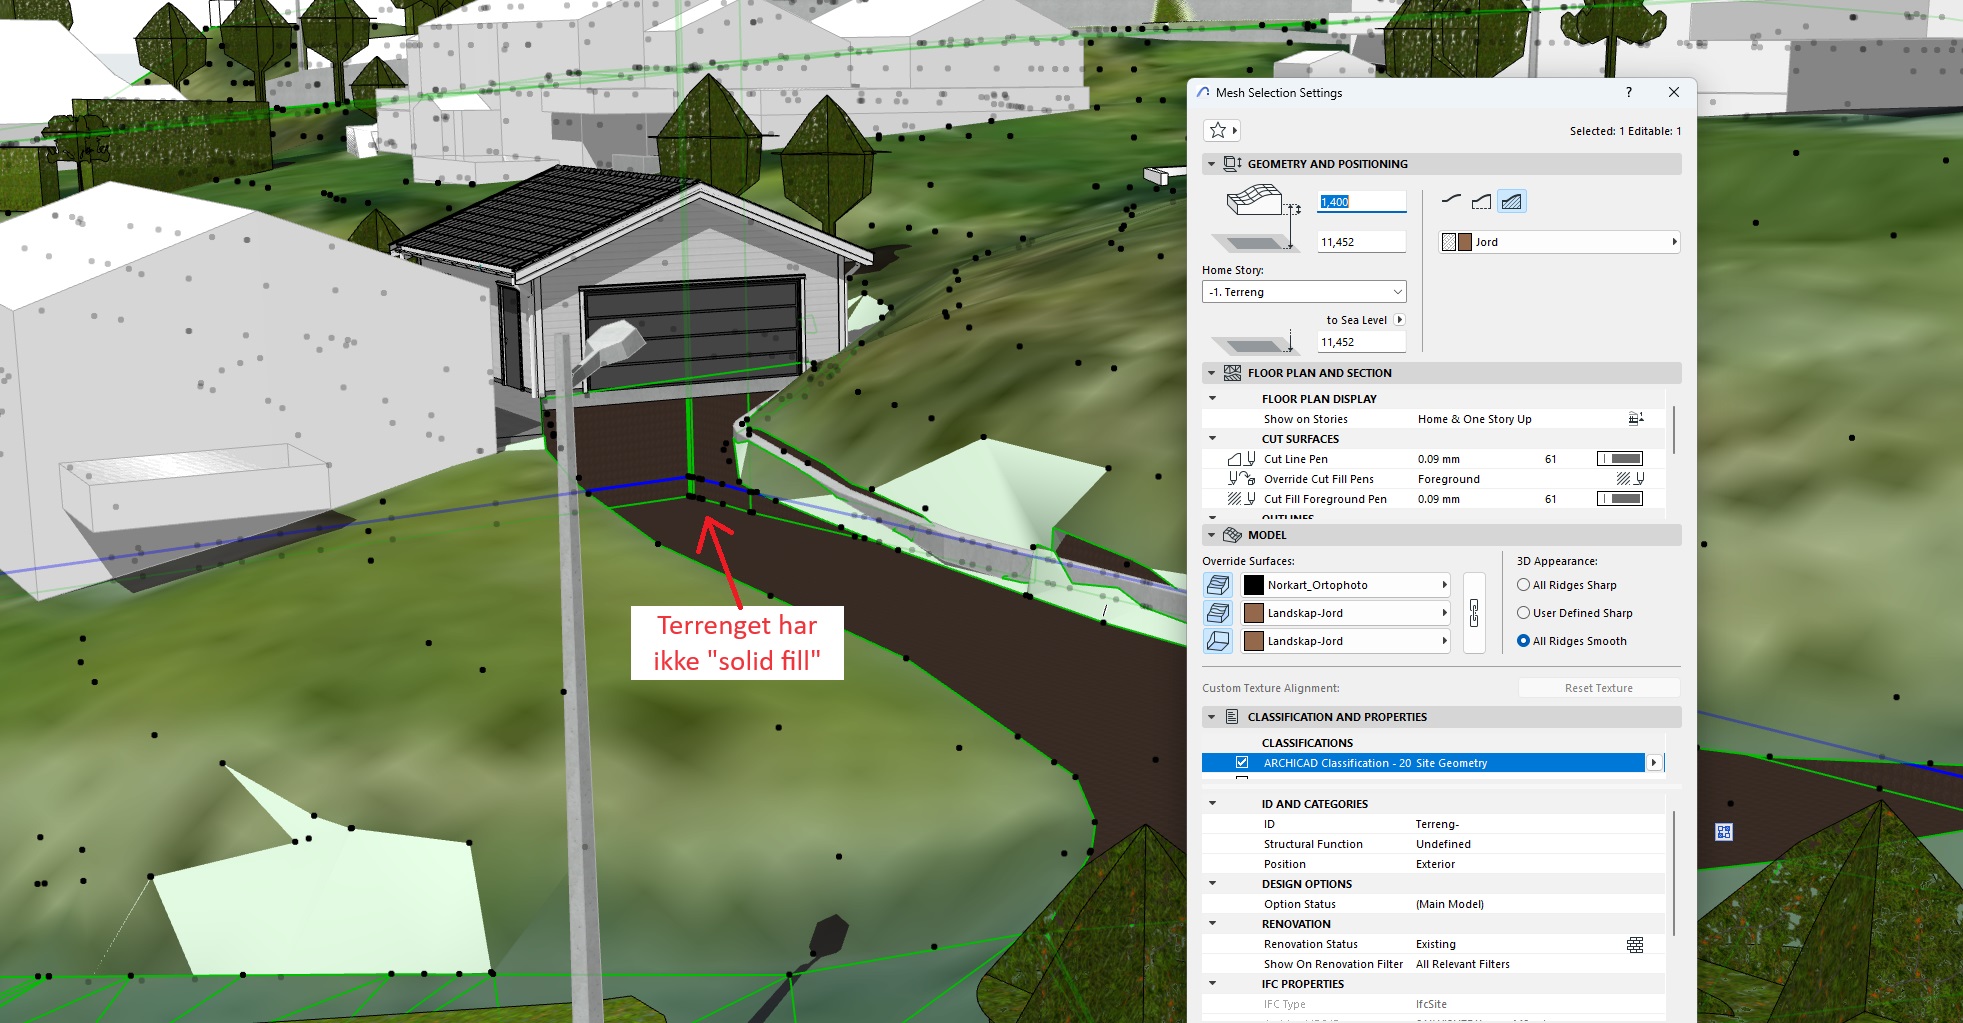This screenshot has width=1963, height=1023.
Task: Select the surface-only mesh structure icon
Action: coord(1451,201)
